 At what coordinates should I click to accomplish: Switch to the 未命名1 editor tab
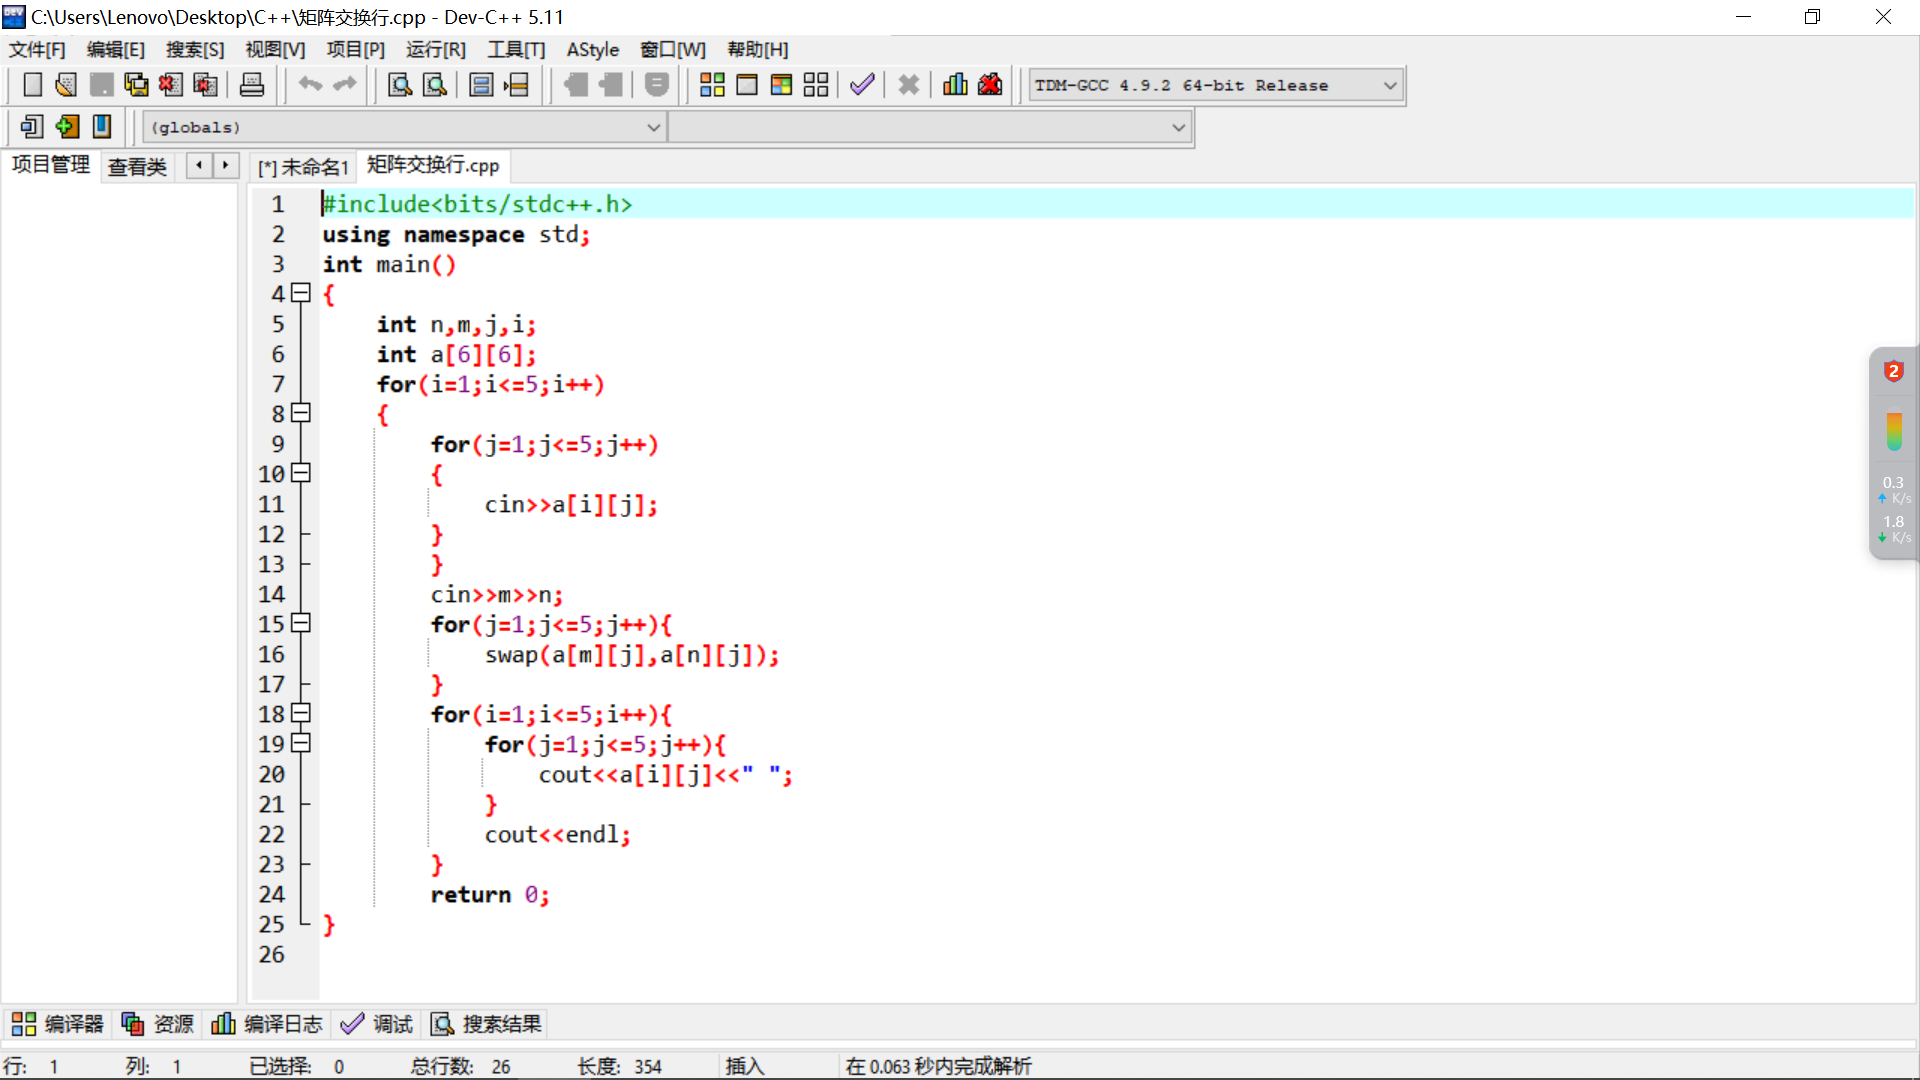coord(304,167)
